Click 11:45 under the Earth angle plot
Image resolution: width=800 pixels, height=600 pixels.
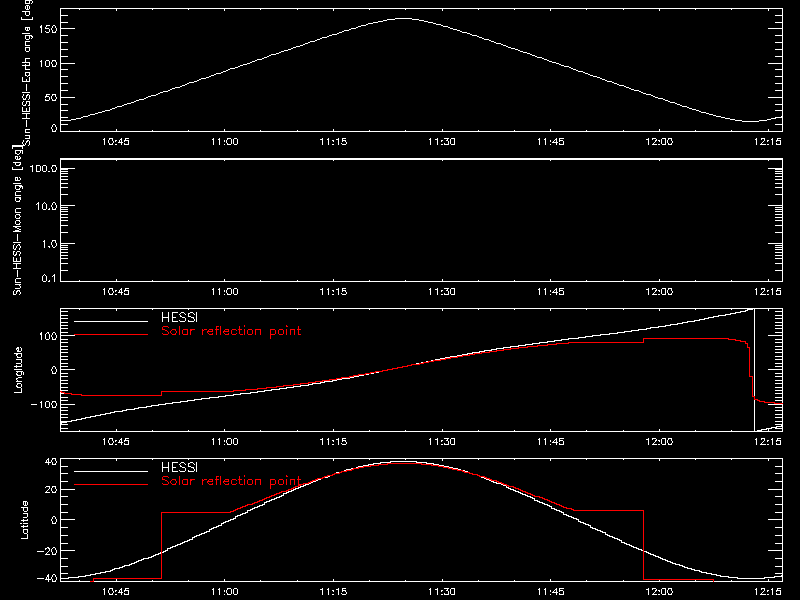tap(551, 142)
